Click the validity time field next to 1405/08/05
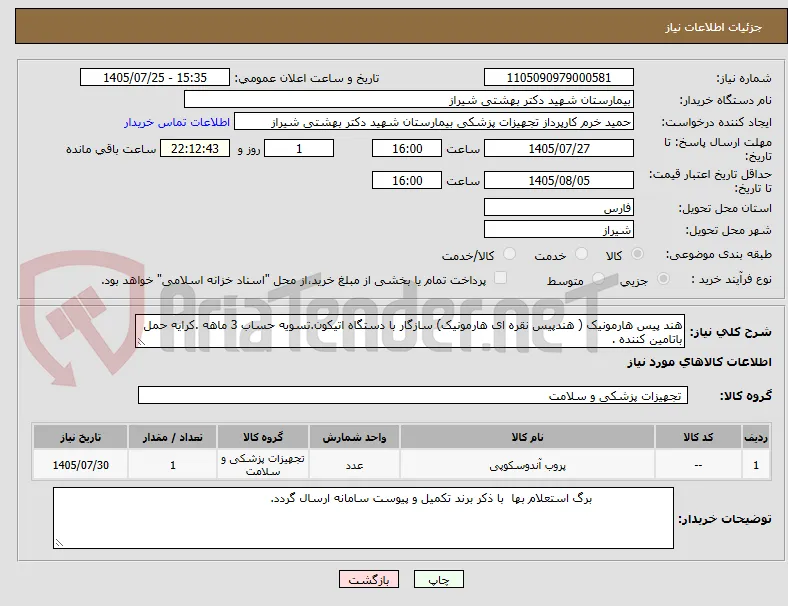 pyautogui.click(x=407, y=180)
